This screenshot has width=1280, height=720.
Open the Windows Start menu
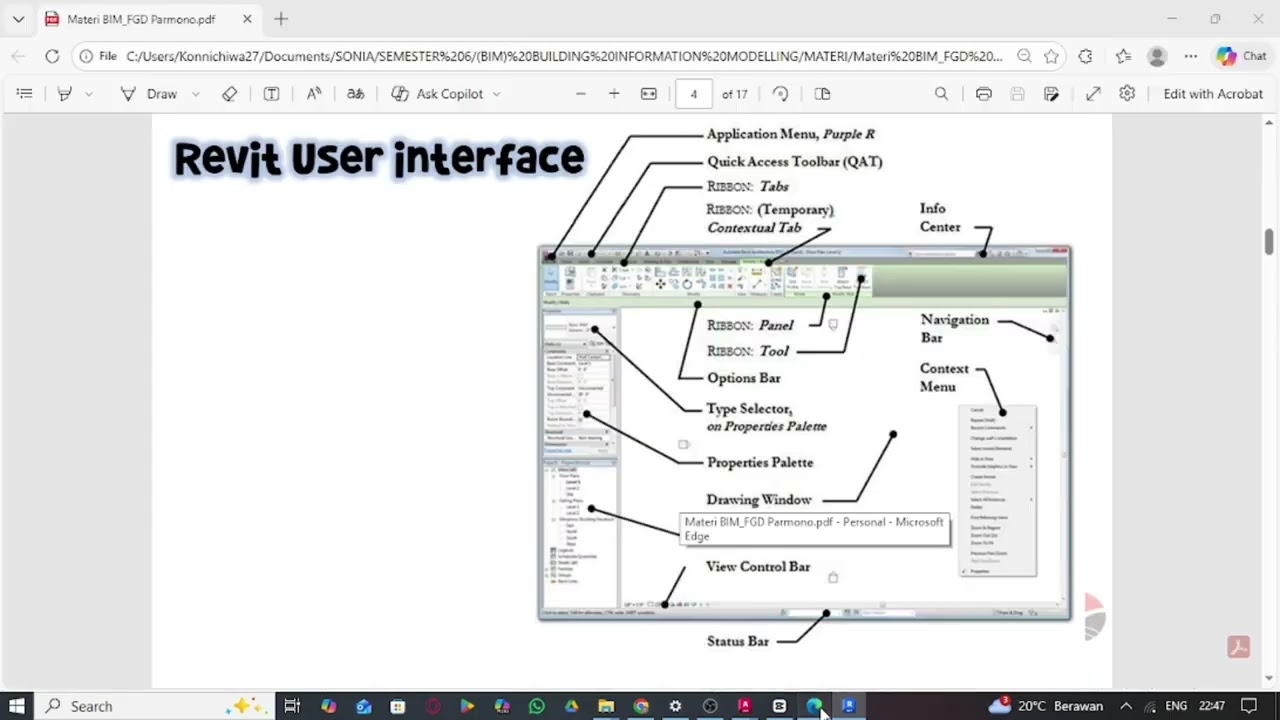(16, 706)
